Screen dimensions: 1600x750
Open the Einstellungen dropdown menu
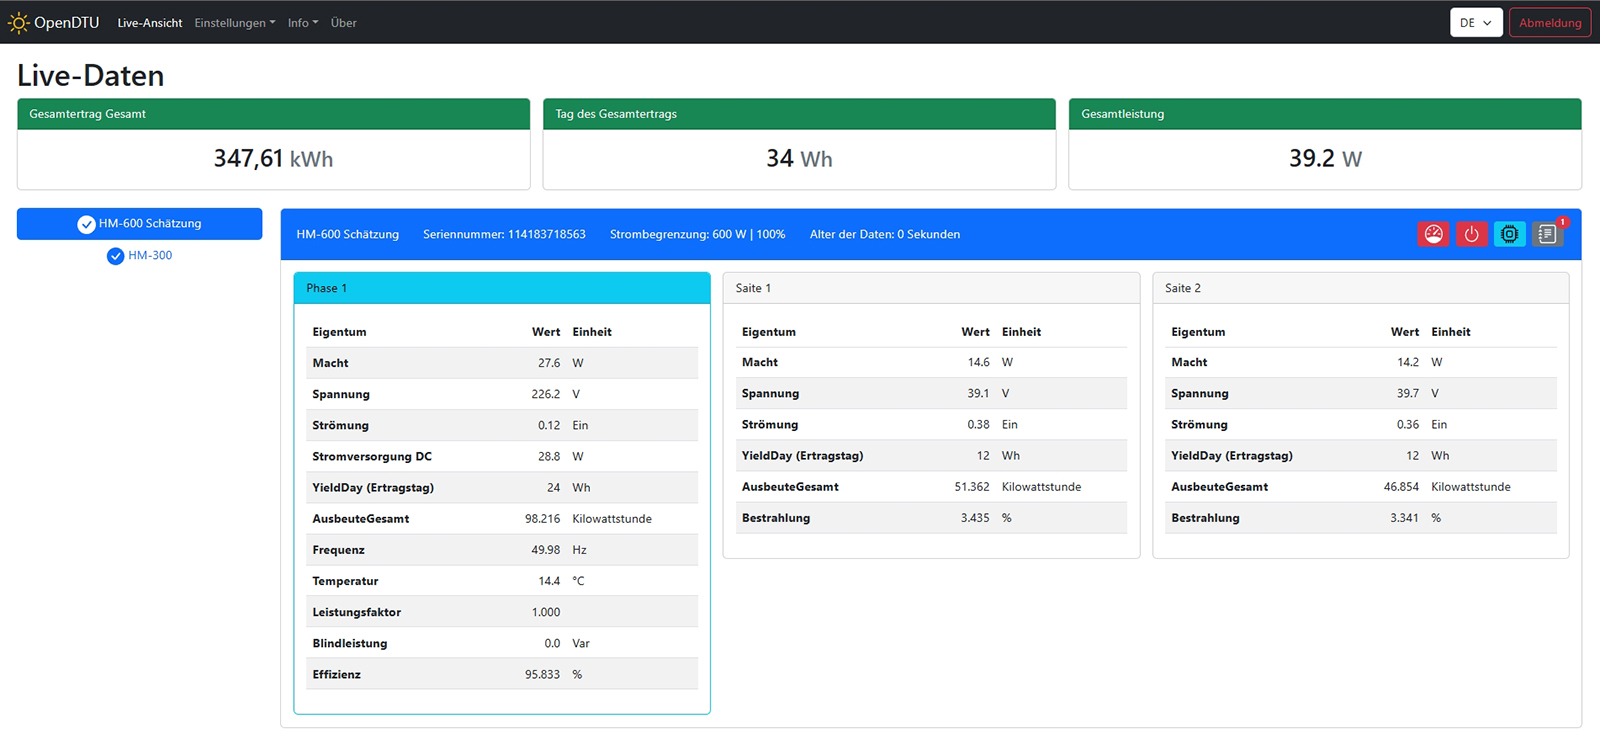(x=235, y=23)
